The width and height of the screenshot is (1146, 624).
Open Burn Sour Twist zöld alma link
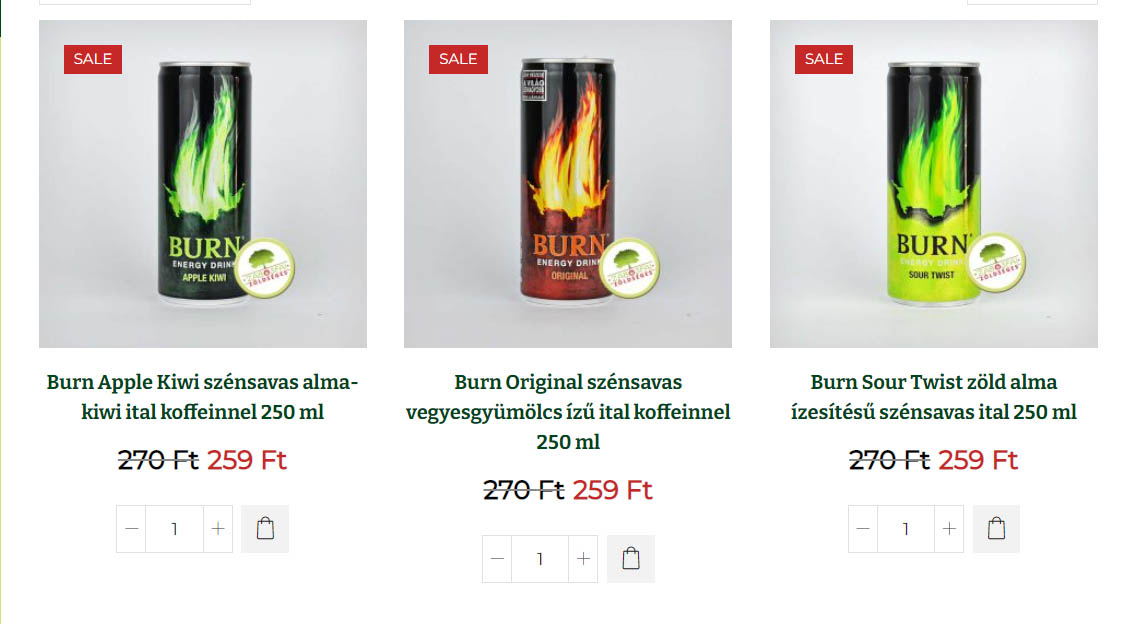click(x=933, y=397)
